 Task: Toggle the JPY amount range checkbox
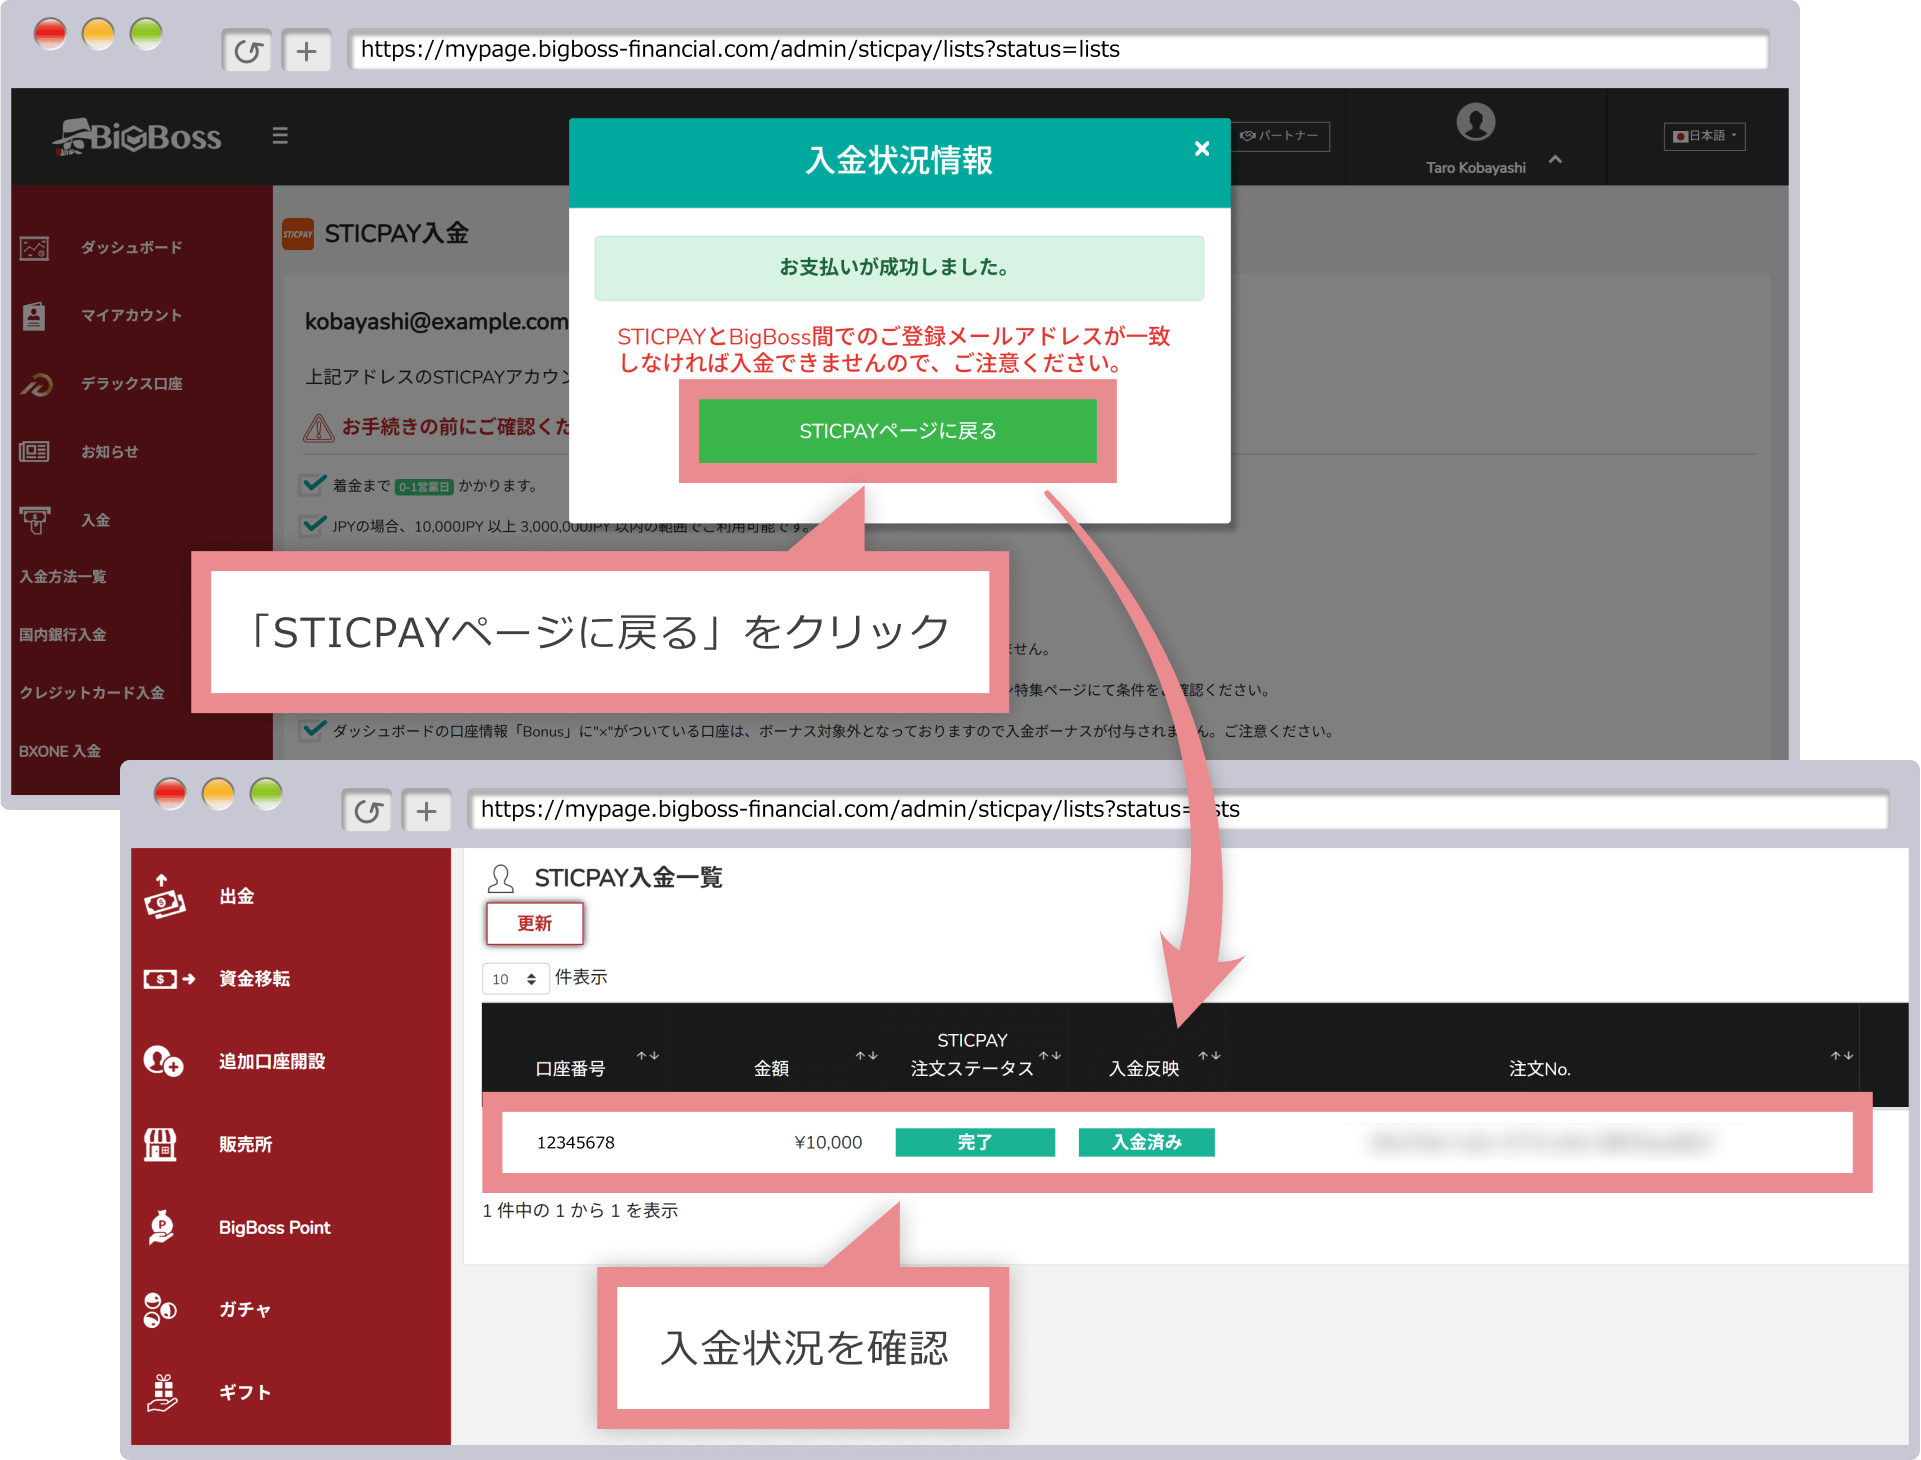point(313,525)
